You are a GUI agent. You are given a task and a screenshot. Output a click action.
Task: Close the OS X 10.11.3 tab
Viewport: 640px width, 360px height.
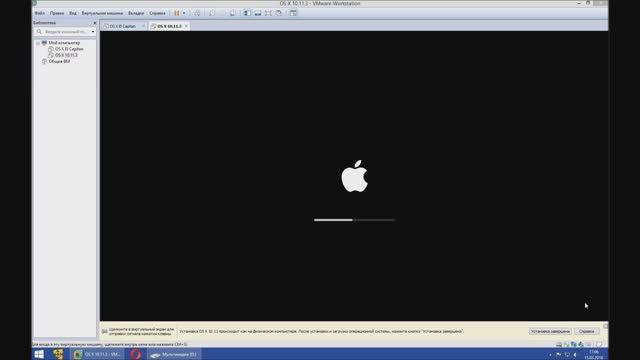(186, 26)
